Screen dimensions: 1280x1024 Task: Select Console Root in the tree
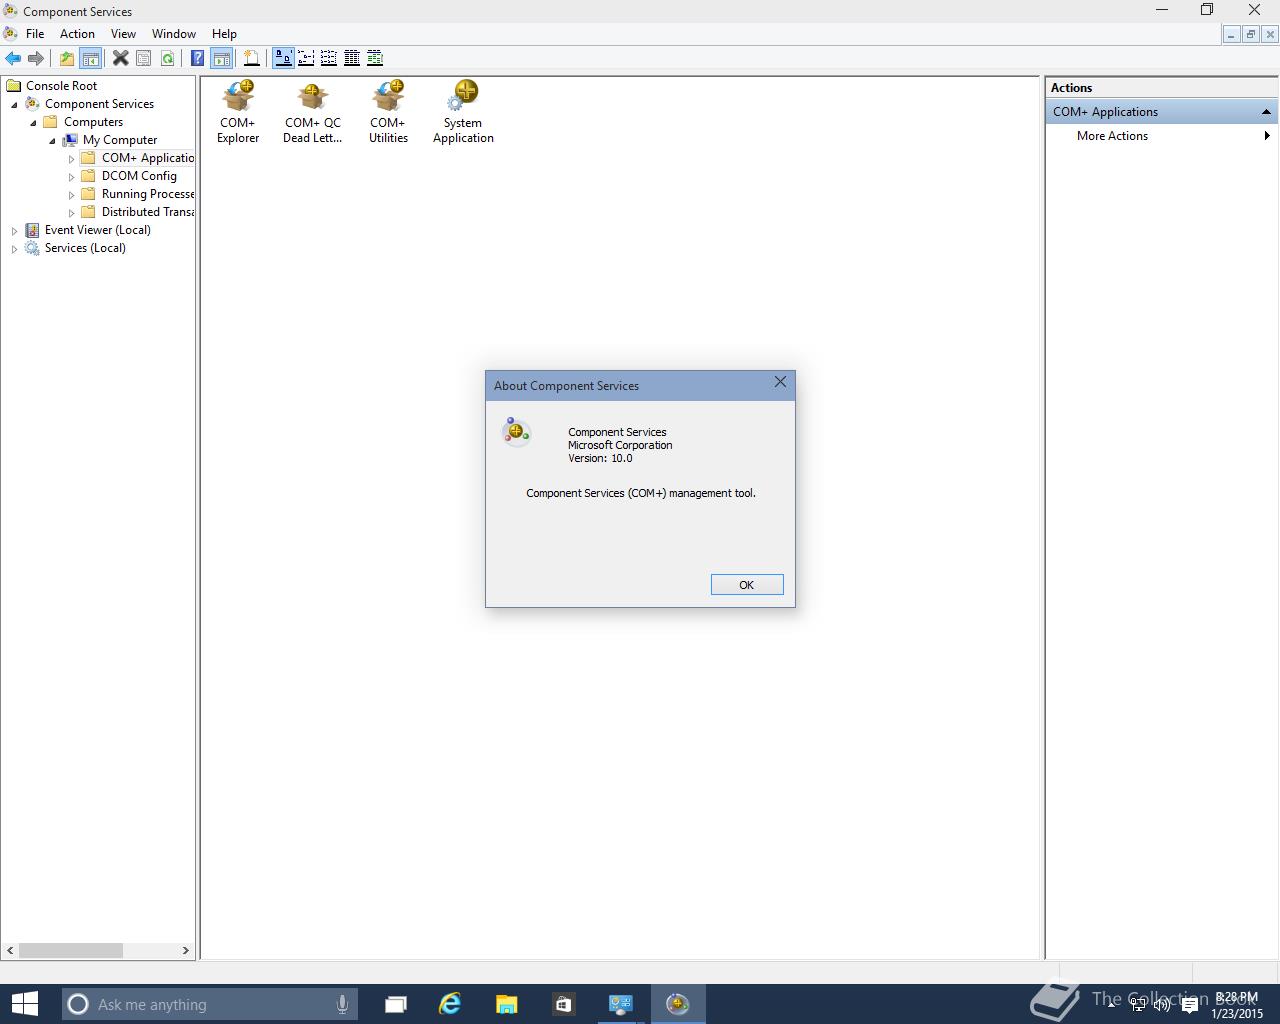(x=61, y=86)
